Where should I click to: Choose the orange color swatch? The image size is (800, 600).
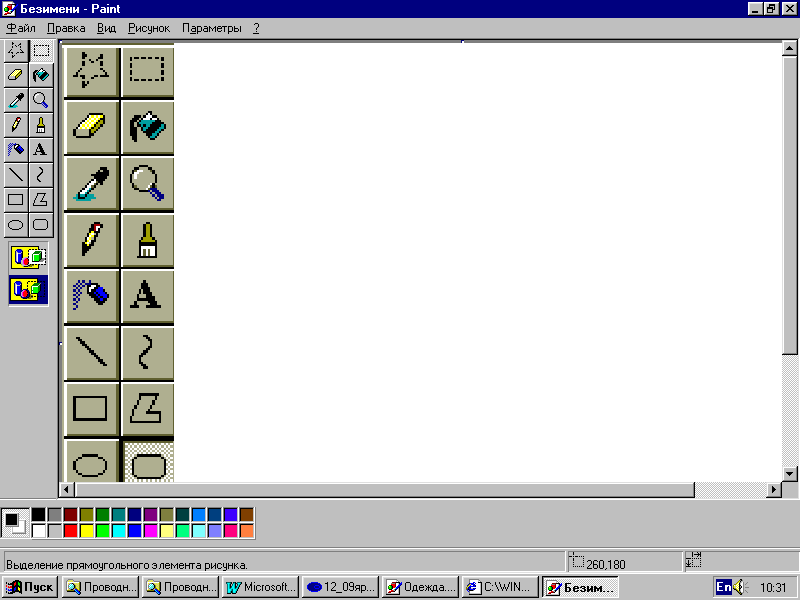coord(246,531)
